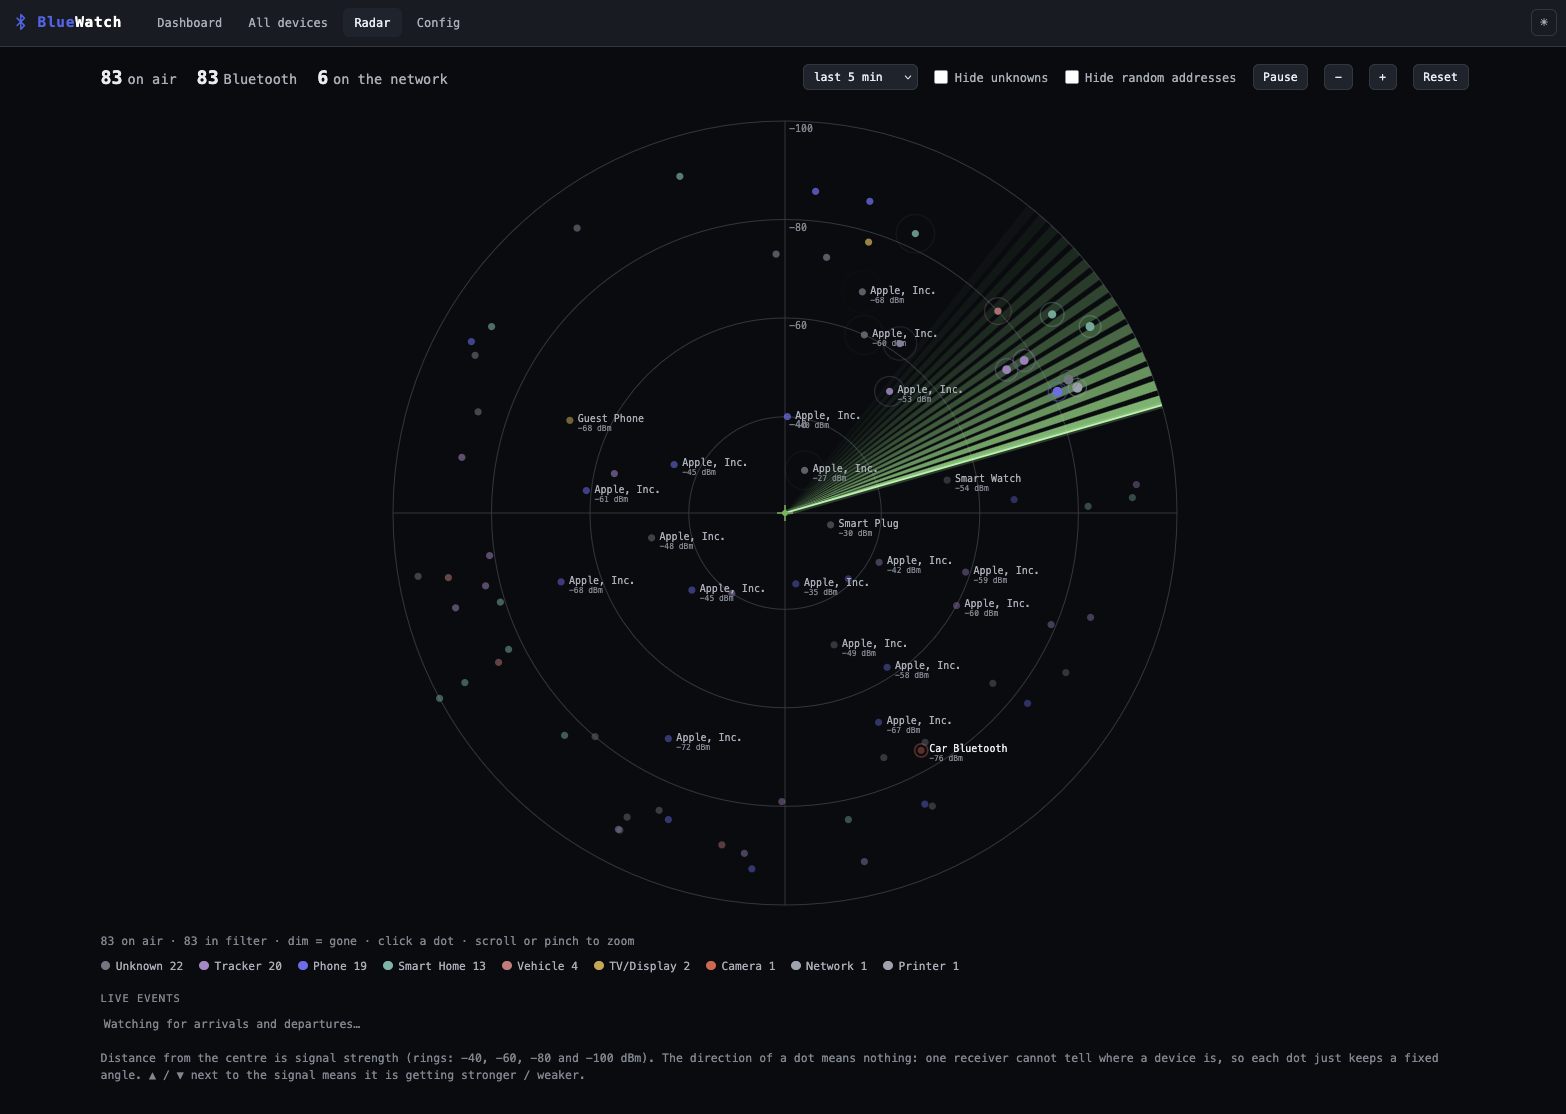Viewport: 1566px width, 1114px height.
Task: Enable the Hide random addresses checkbox
Action: (1072, 77)
